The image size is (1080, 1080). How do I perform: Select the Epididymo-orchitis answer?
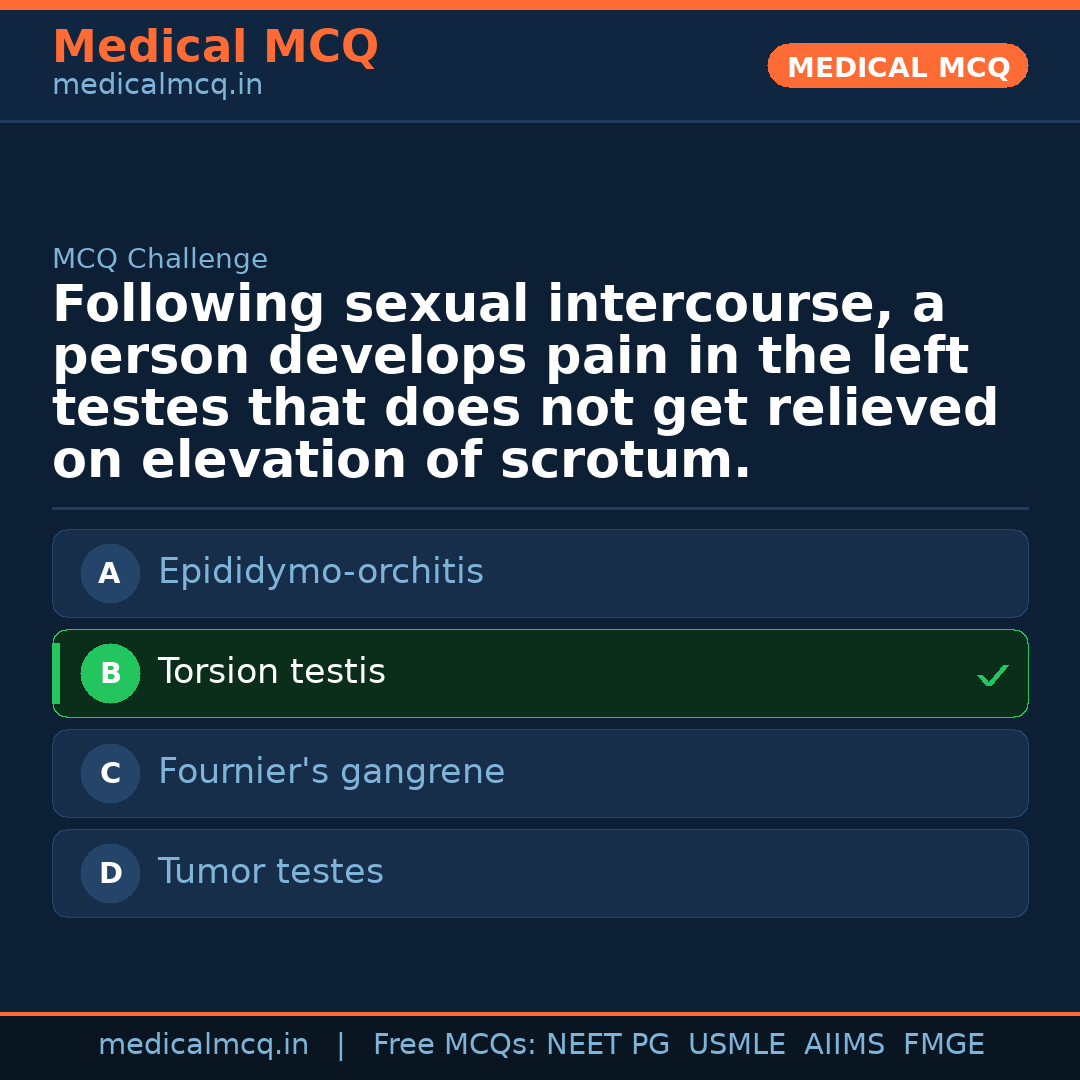321,573
